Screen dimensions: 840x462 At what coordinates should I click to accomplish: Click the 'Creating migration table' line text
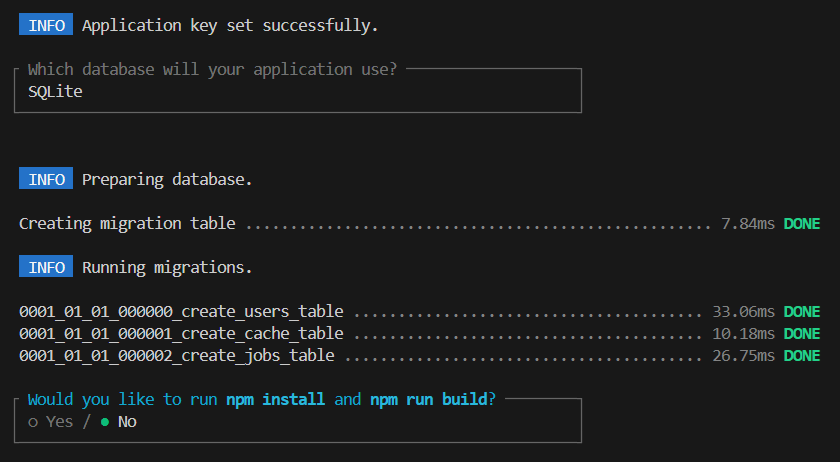[x=127, y=224]
